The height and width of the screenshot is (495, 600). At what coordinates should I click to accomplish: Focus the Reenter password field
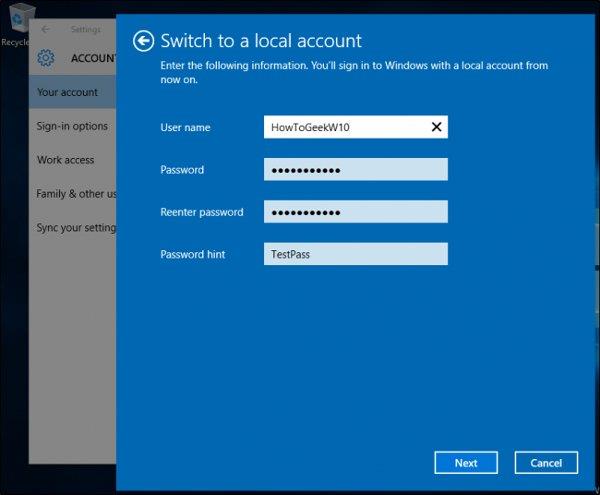click(355, 212)
